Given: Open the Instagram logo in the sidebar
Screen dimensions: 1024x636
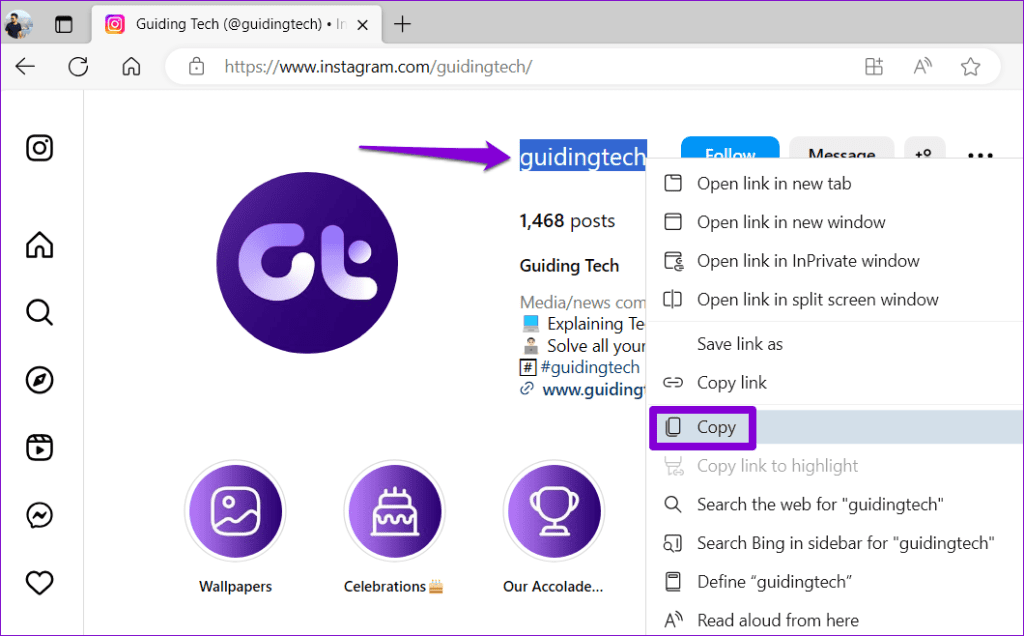Looking at the screenshot, I should (39, 147).
